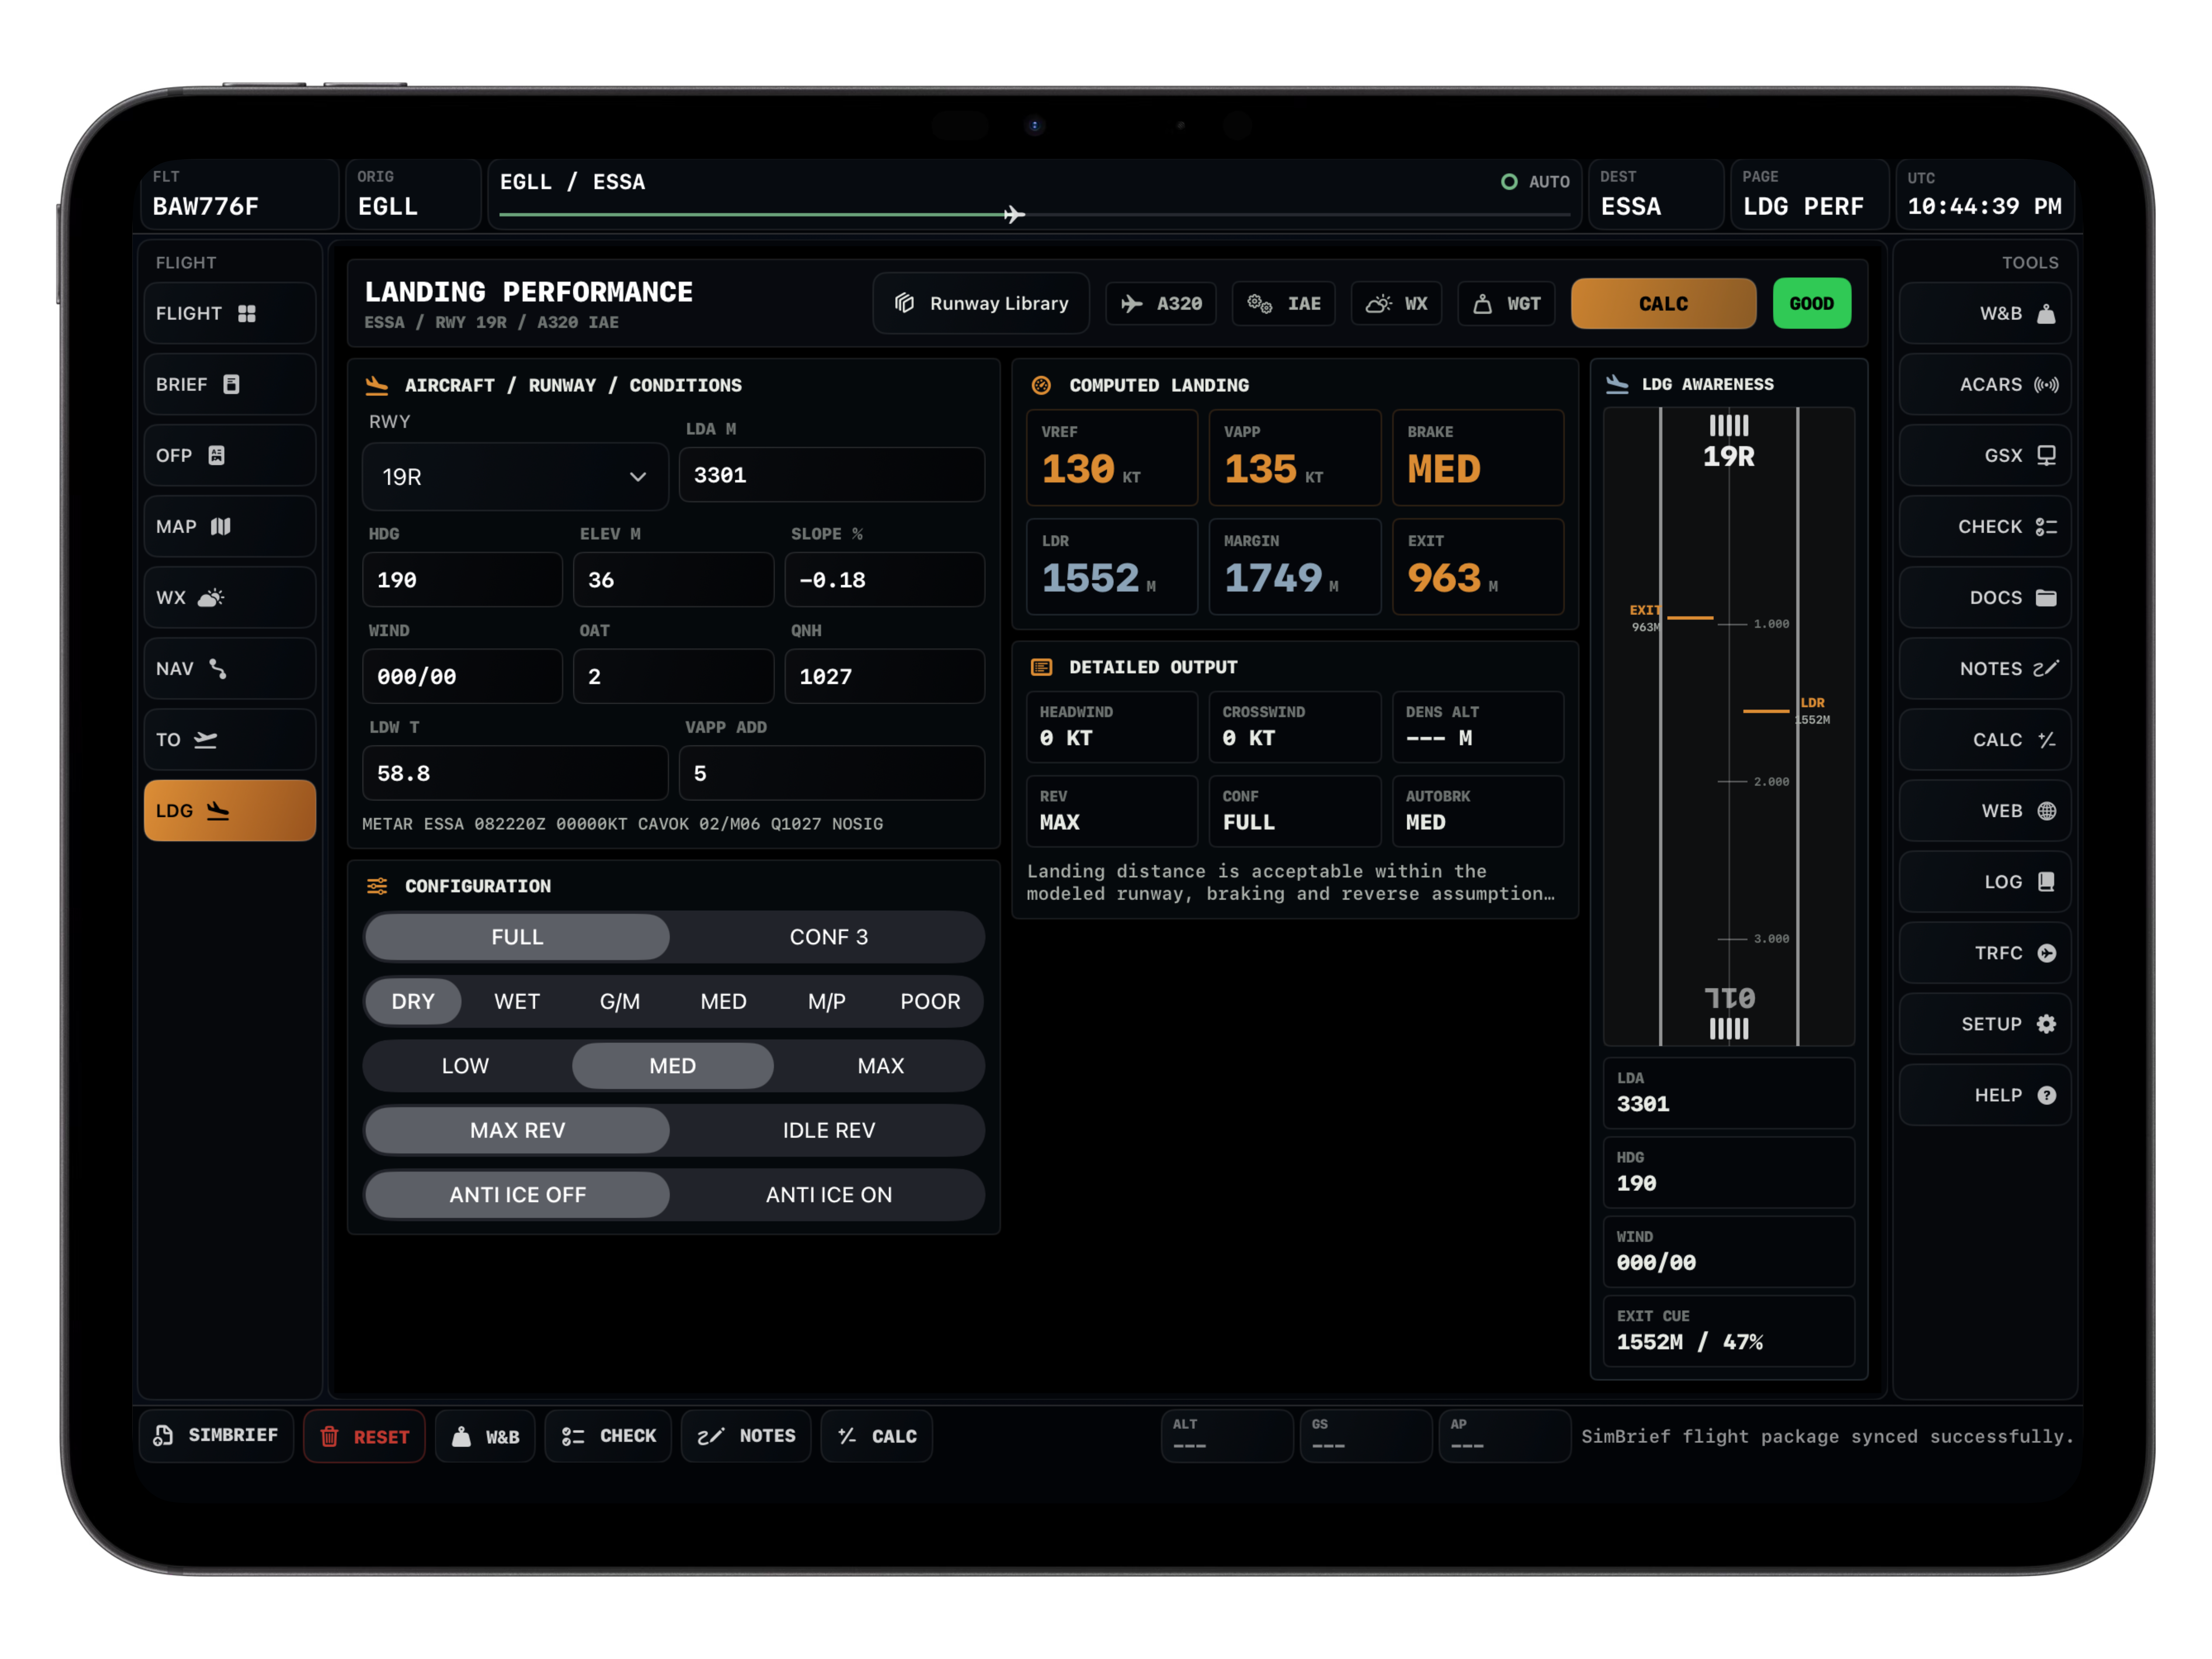Select FULL flap configuration
Image resolution: width=2212 pixels, height=1659 pixels.
coord(517,937)
